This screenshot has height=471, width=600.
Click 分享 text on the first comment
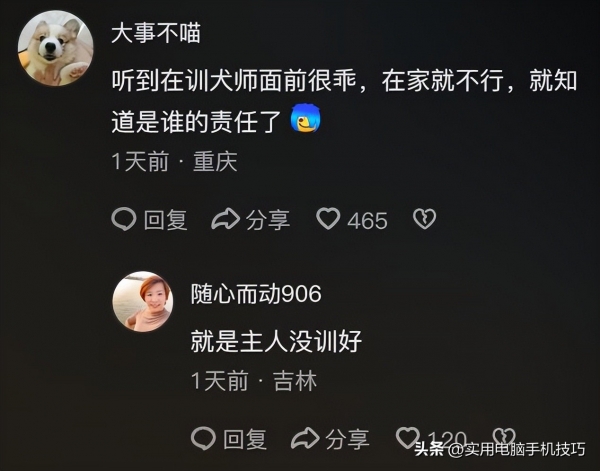coord(268,220)
